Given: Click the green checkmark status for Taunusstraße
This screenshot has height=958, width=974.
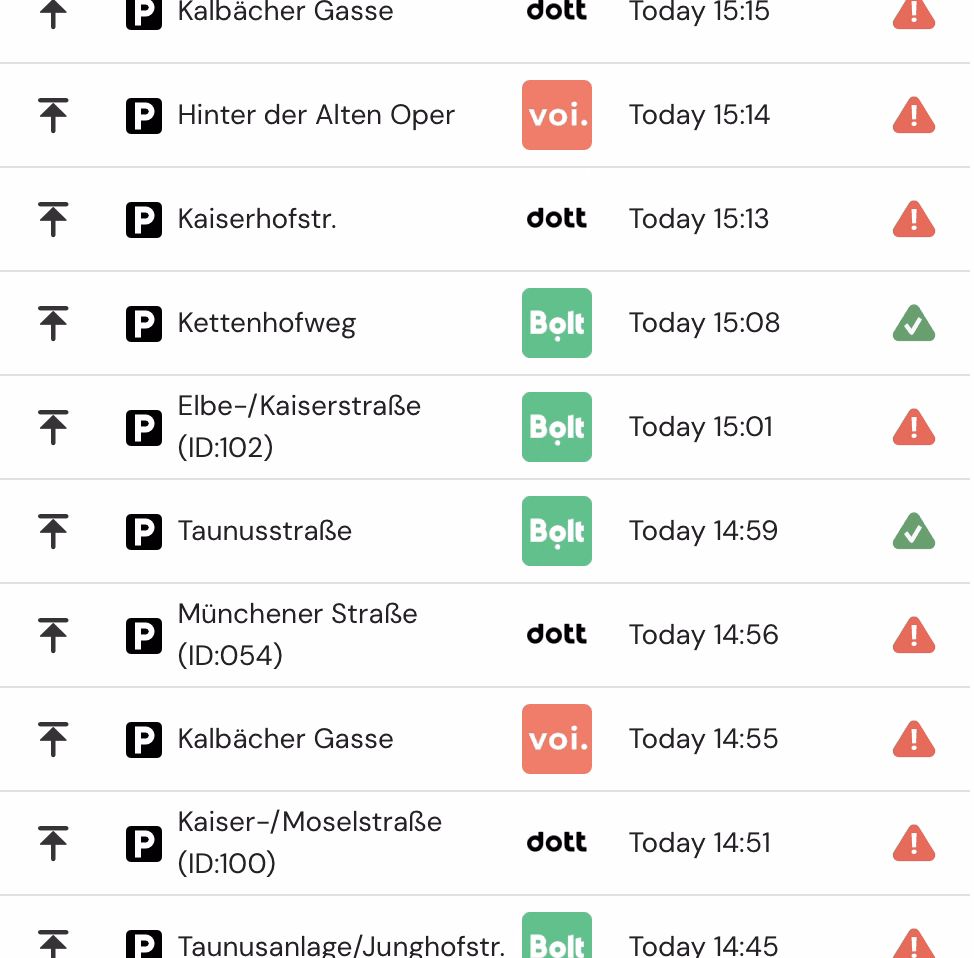Looking at the screenshot, I should click(913, 531).
